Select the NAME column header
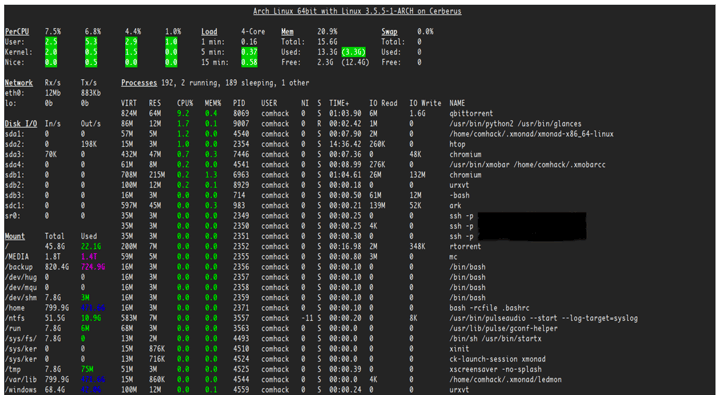The height and width of the screenshot is (395, 720). tap(457, 103)
